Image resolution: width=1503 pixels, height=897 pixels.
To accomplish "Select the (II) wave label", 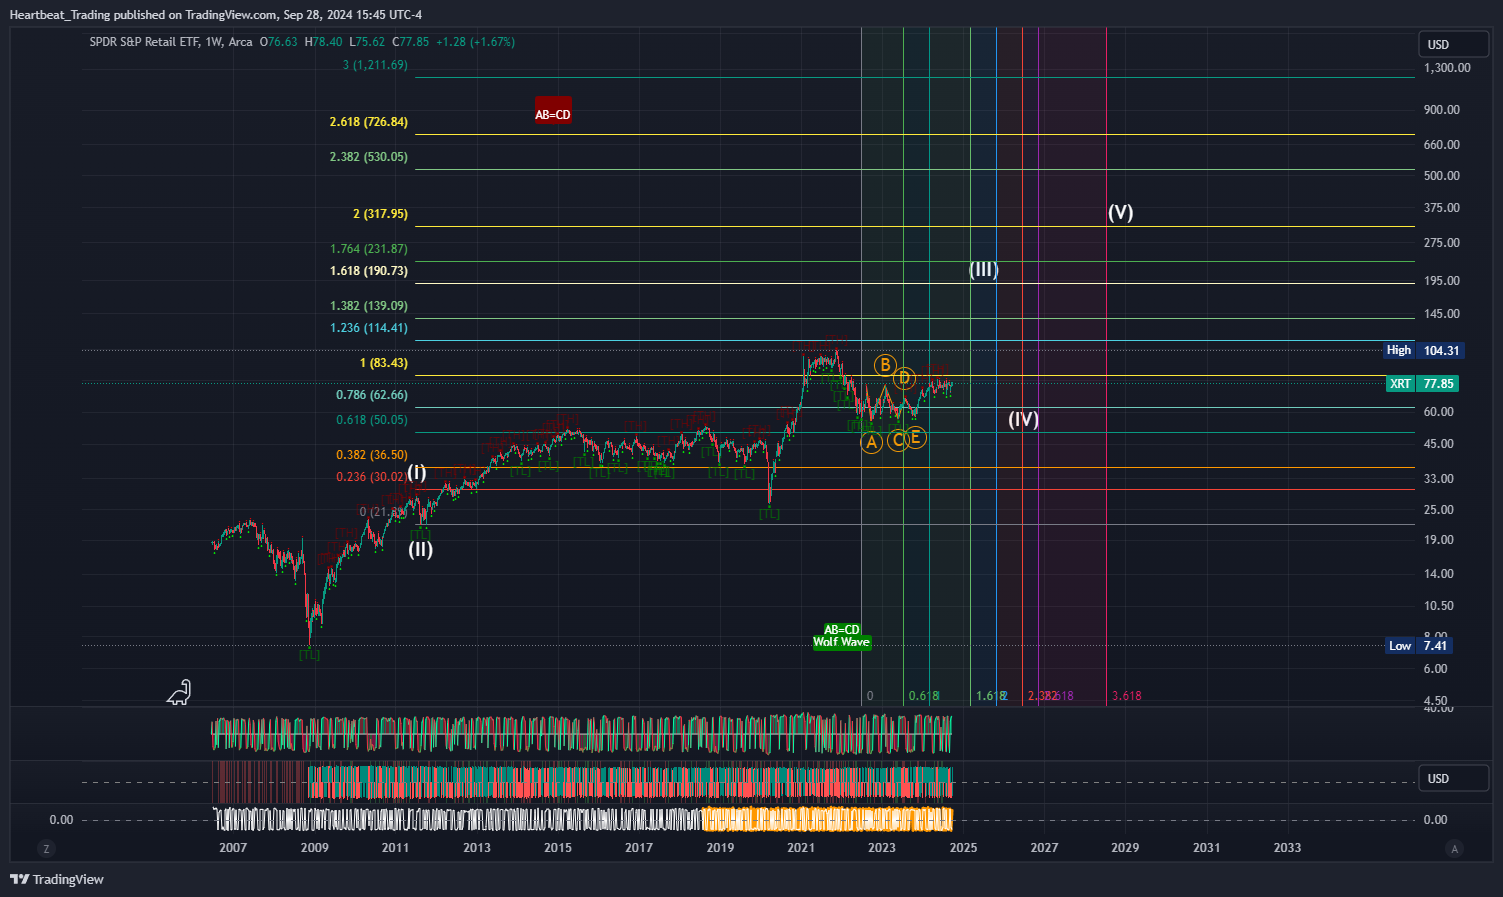I will click(x=420, y=549).
